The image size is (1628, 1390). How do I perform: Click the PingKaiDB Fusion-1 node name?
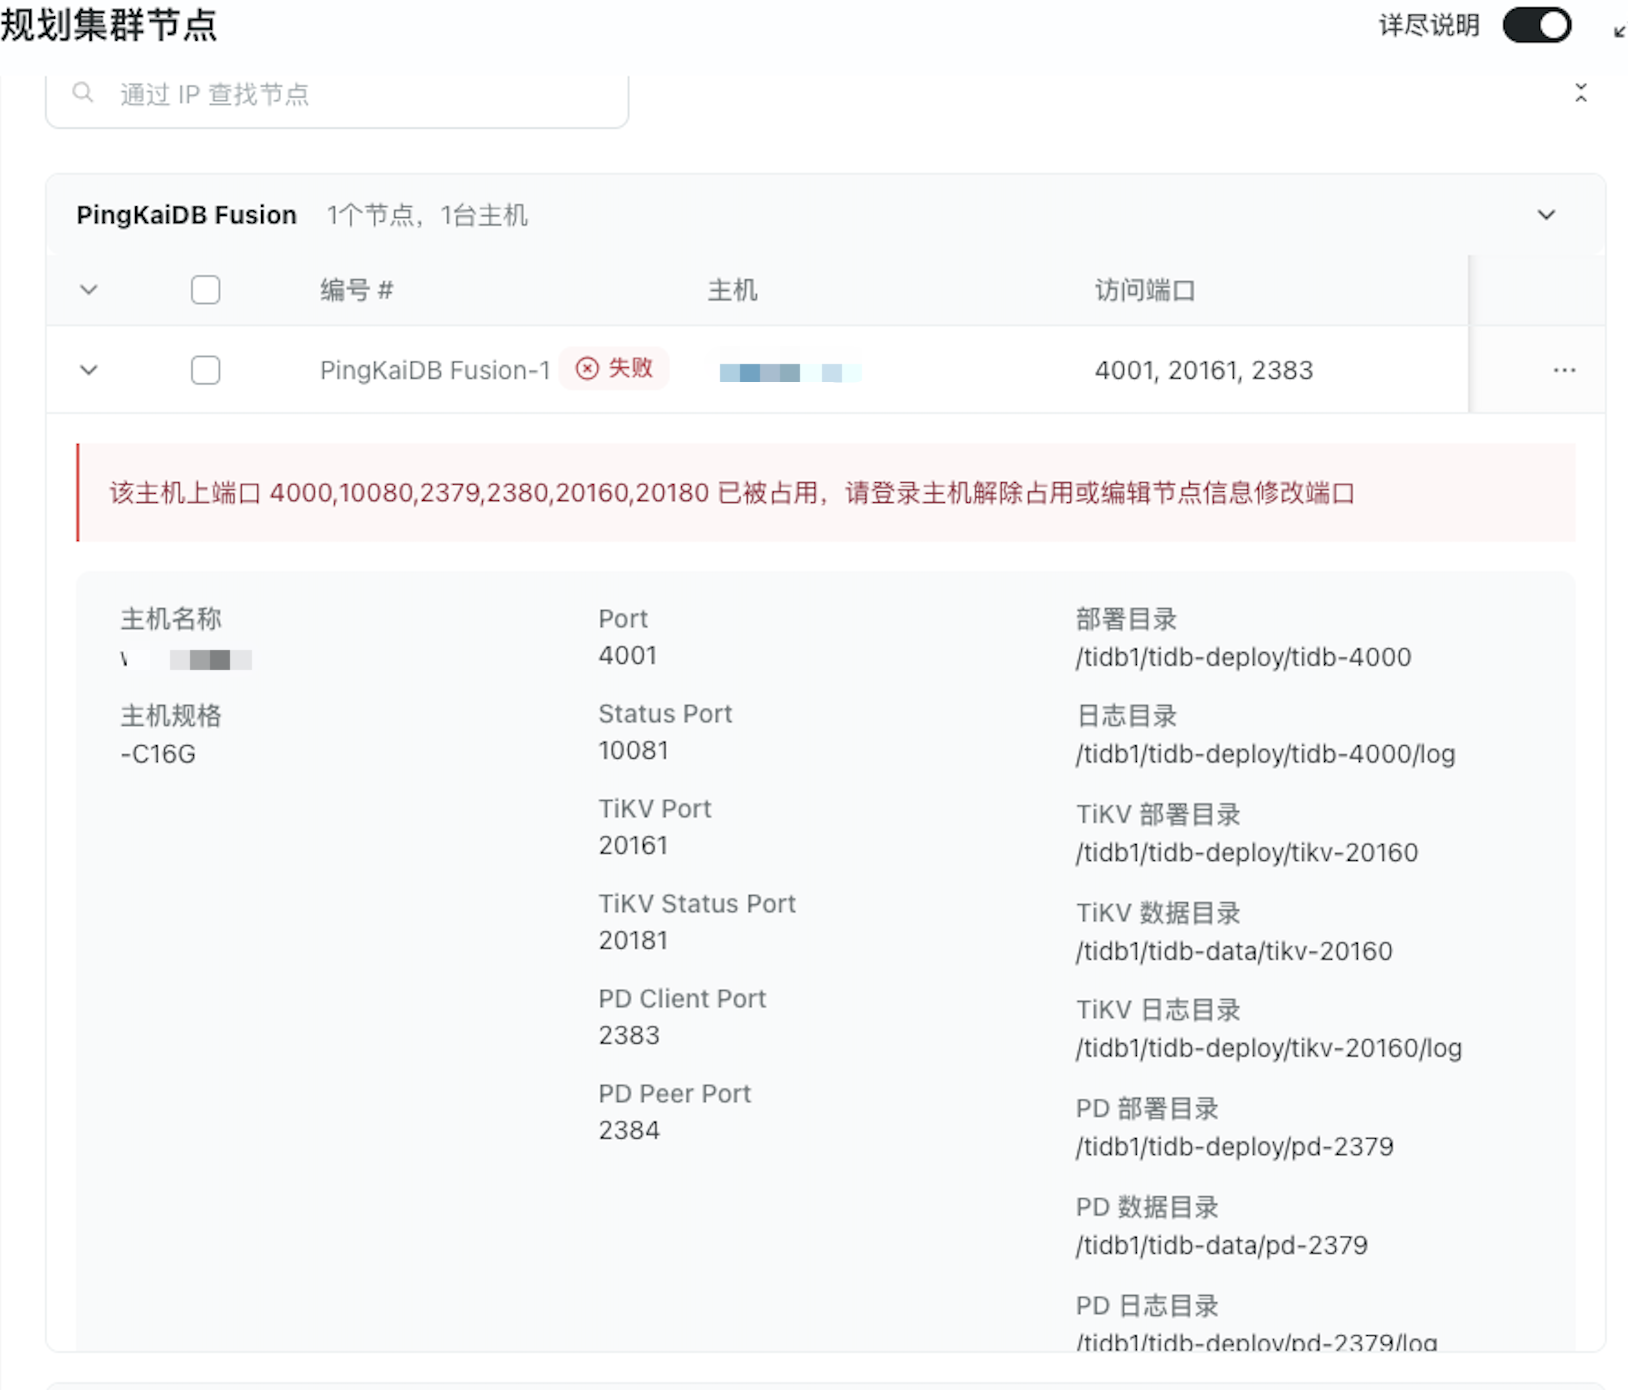click(x=434, y=370)
